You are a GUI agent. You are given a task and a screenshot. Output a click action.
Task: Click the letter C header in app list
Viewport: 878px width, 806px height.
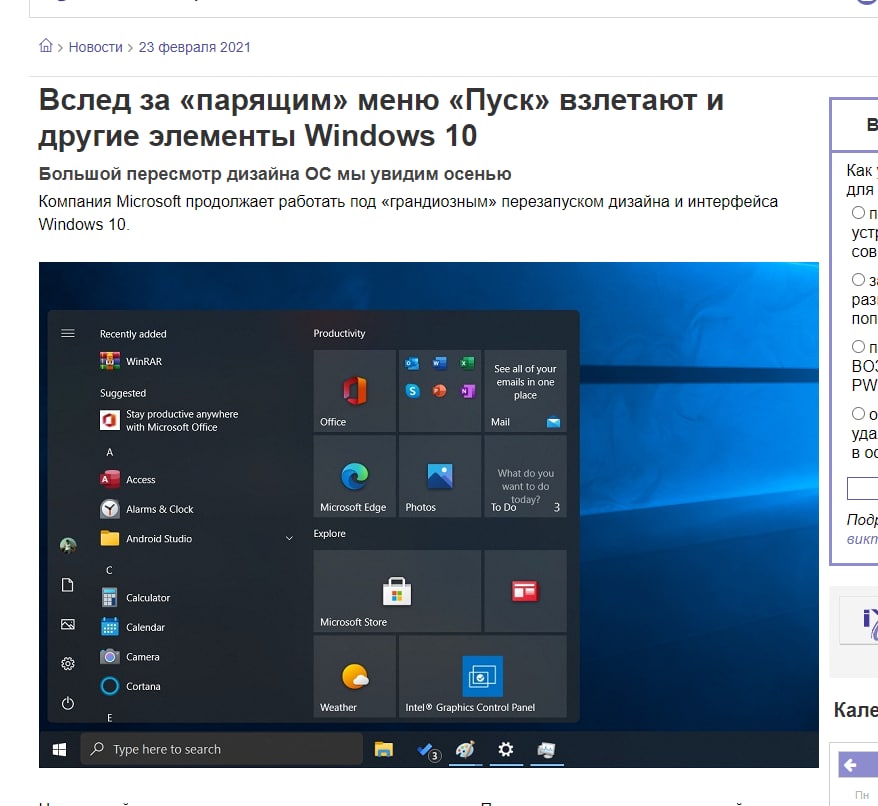pyautogui.click(x=109, y=570)
